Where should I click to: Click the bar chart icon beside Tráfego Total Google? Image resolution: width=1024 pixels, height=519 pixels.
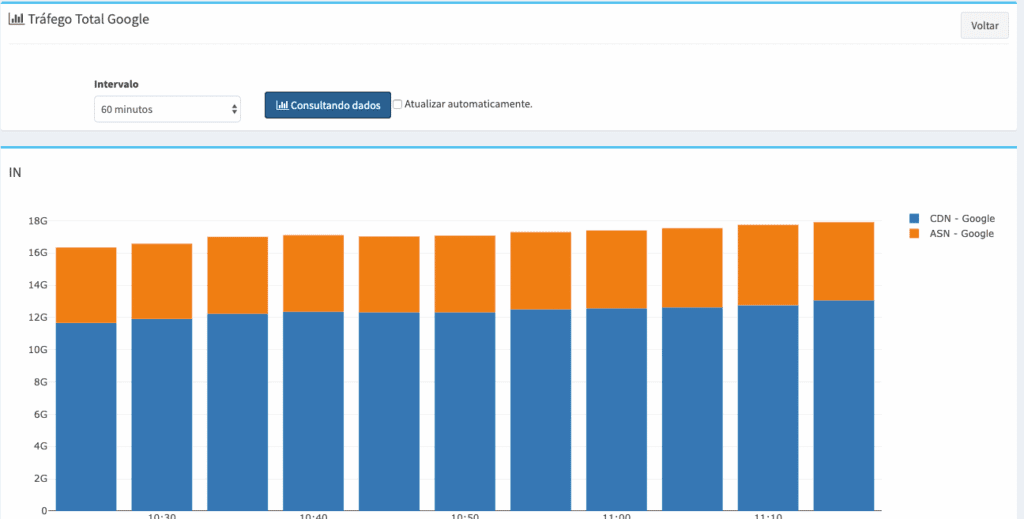[16, 19]
